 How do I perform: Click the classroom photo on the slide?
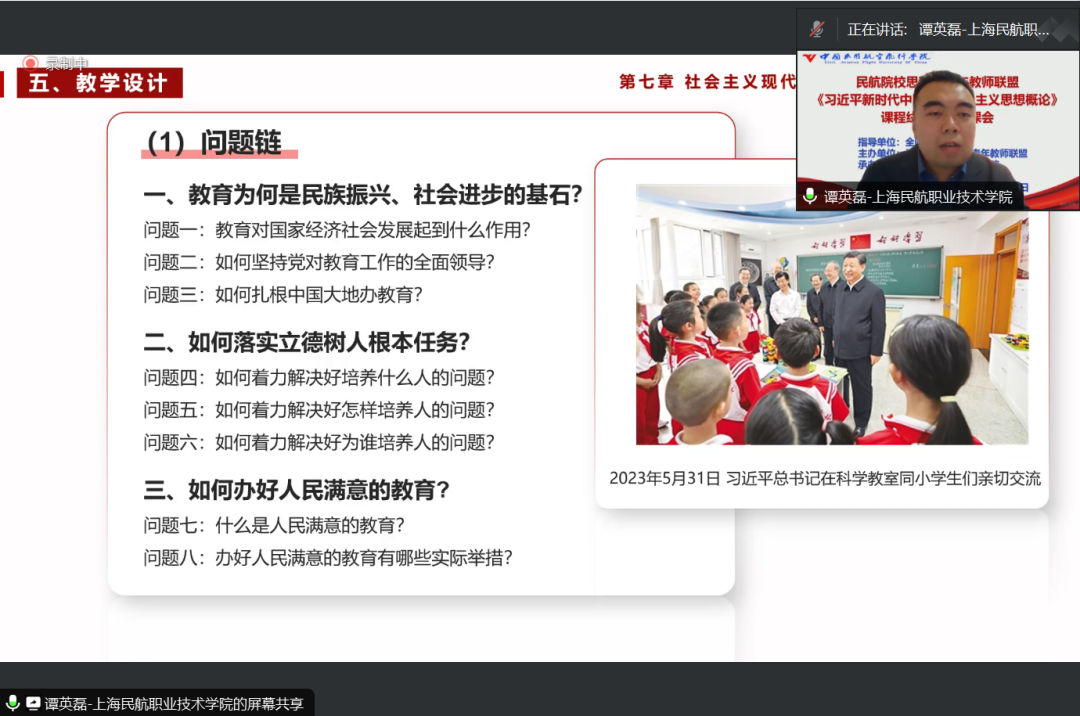coord(831,315)
